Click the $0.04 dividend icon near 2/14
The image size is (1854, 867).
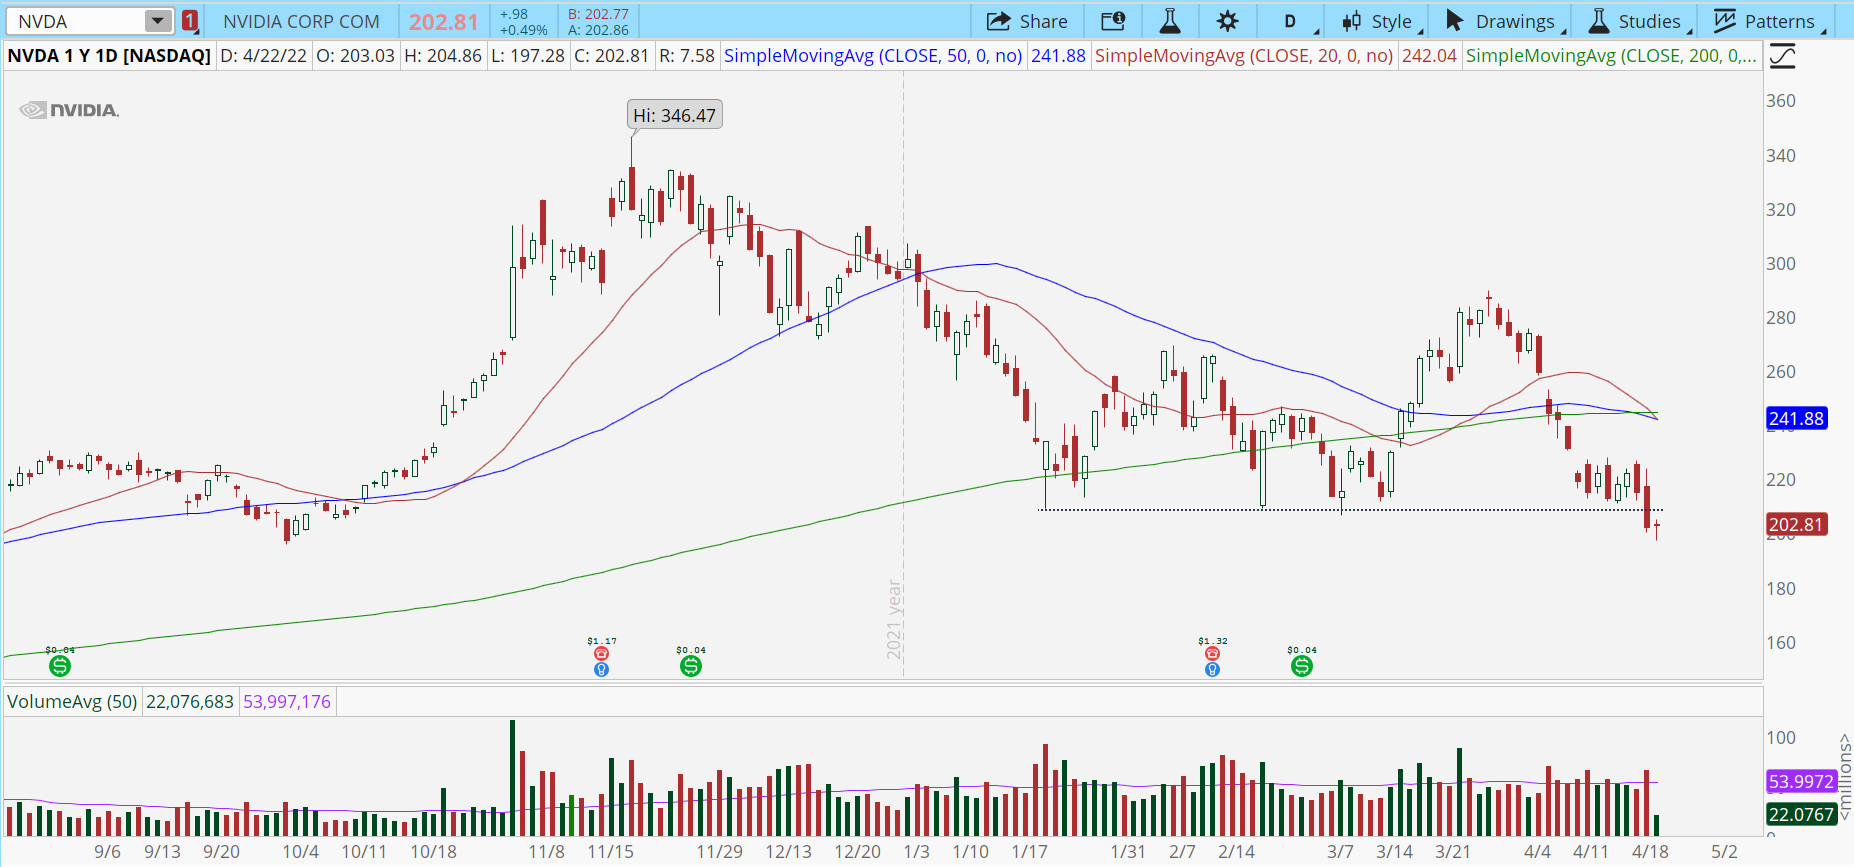click(1302, 666)
